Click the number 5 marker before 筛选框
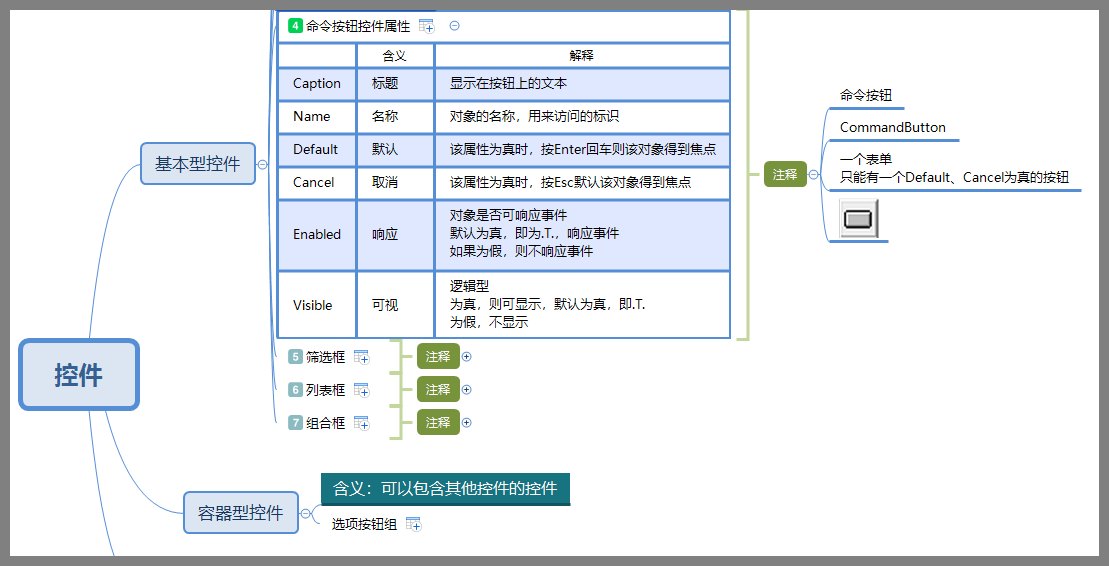 pos(296,357)
